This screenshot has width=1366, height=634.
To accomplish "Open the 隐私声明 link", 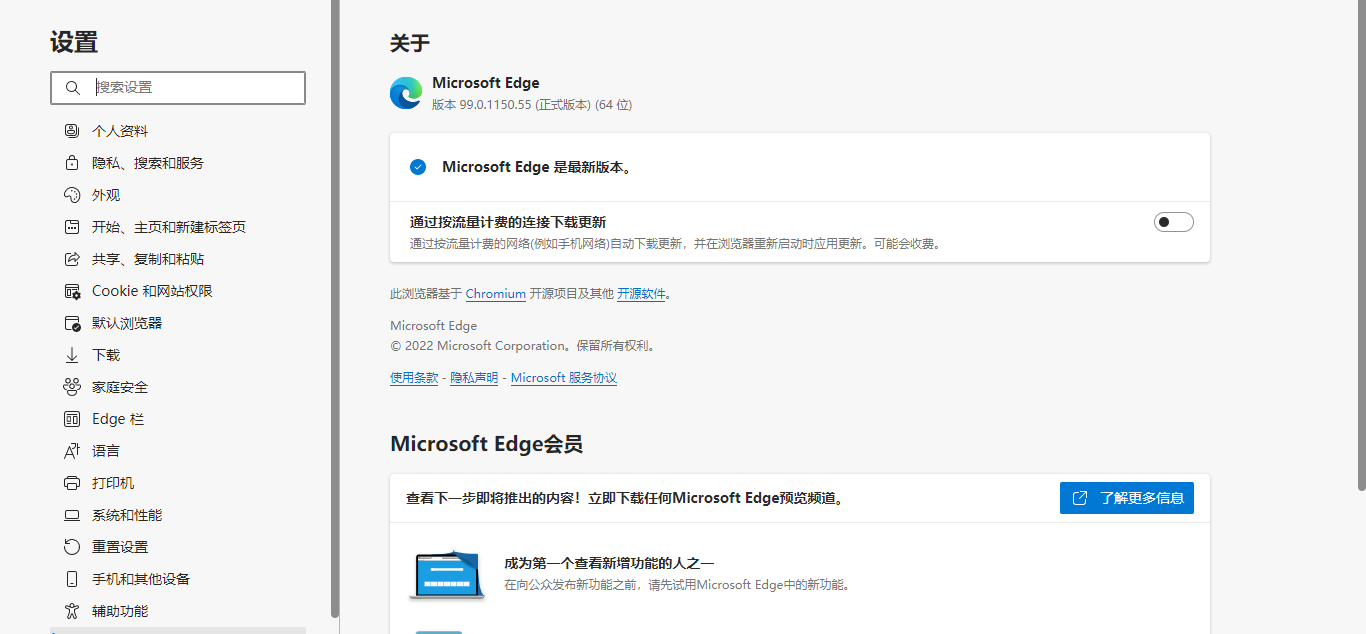I will point(474,378).
